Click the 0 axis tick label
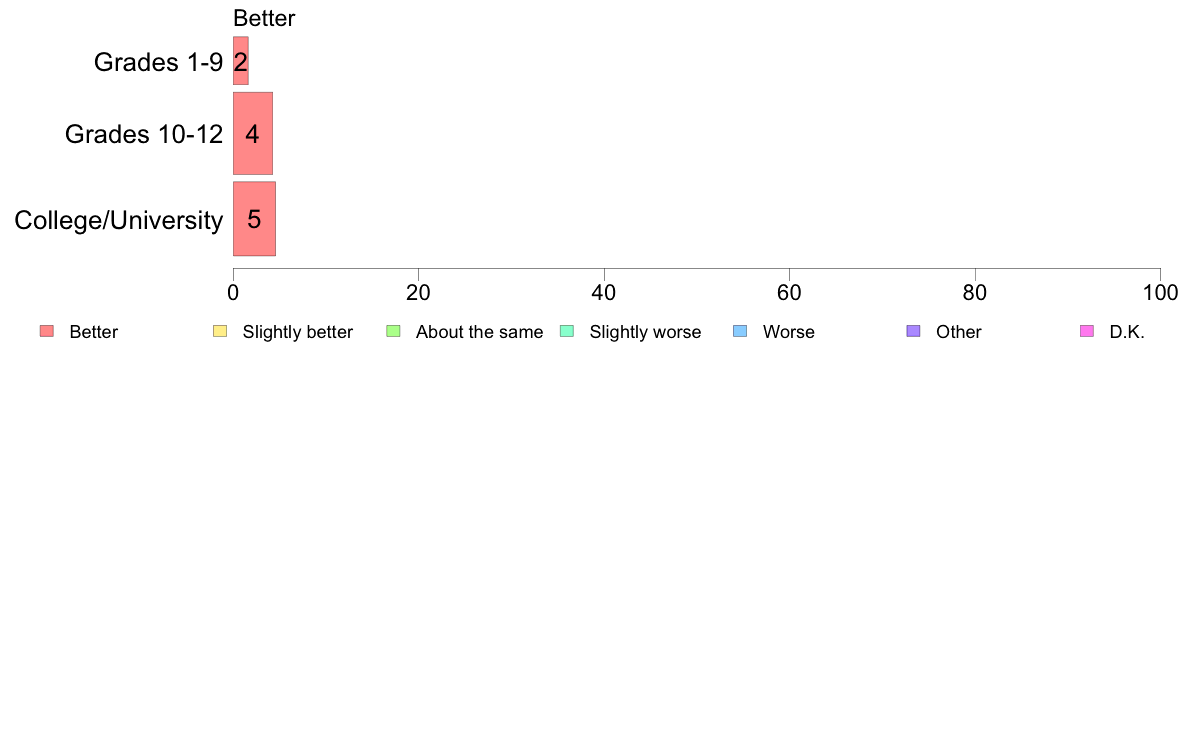 233,293
